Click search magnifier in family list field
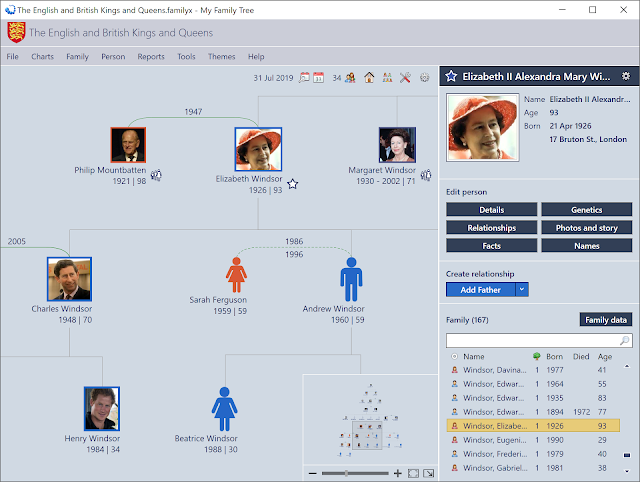The width and height of the screenshot is (640, 482). [624, 340]
